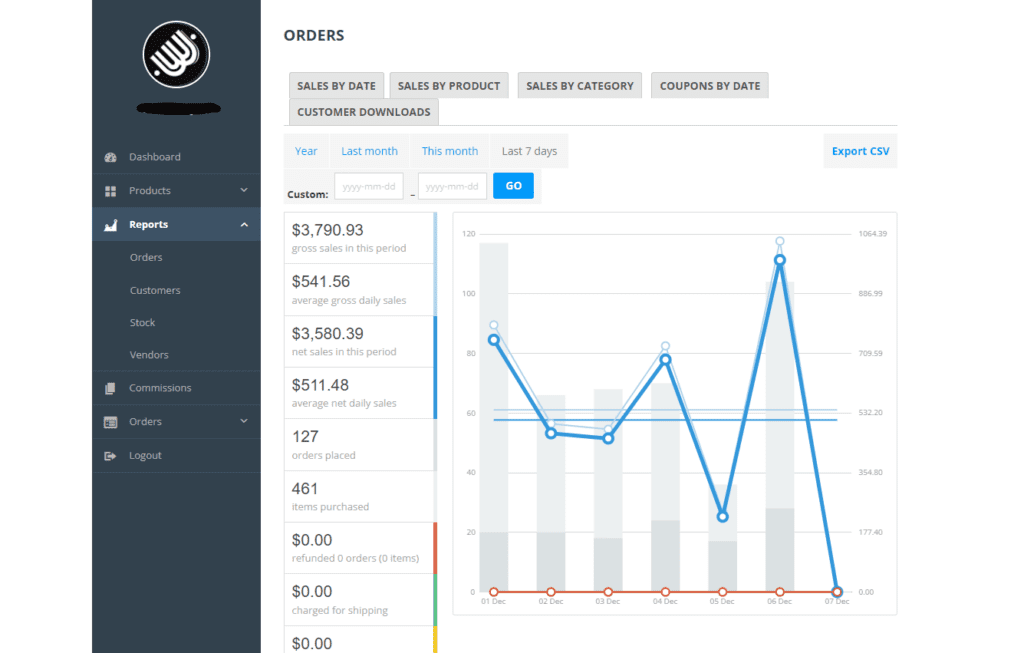
Task: Click the Dashboard gauge icon
Action: (x=110, y=157)
